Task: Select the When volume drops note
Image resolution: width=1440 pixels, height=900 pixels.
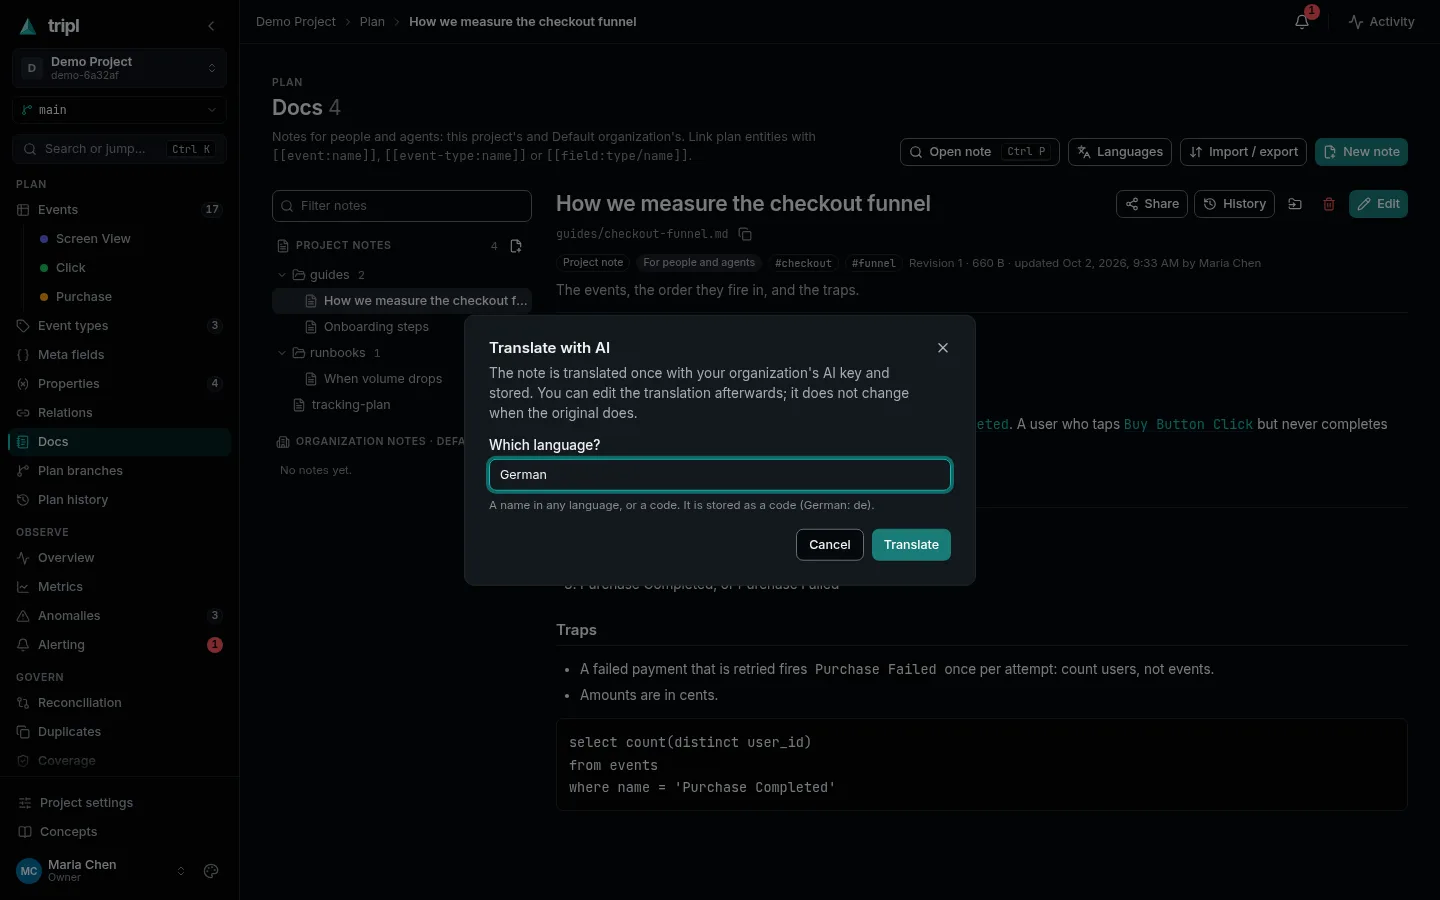Action: (x=402, y=379)
